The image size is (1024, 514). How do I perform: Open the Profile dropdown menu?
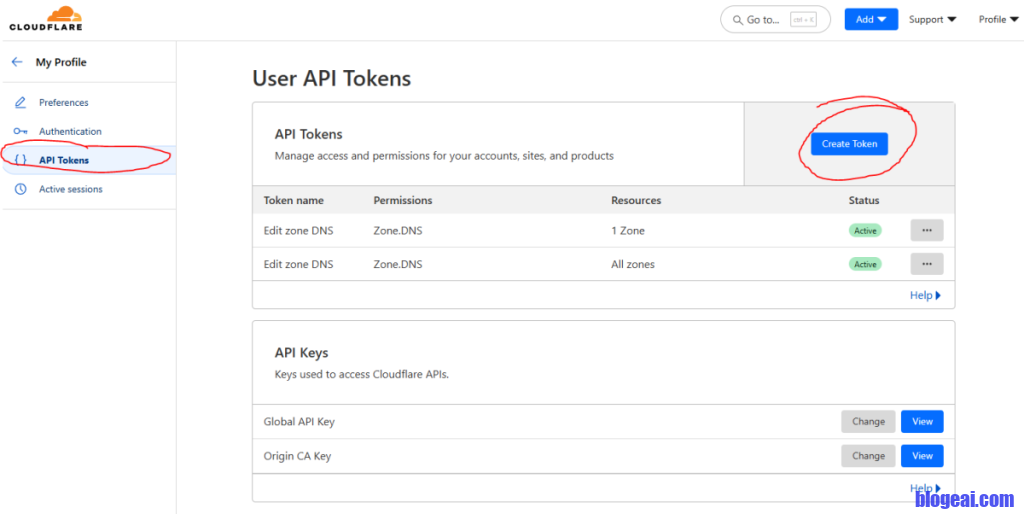(998, 19)
